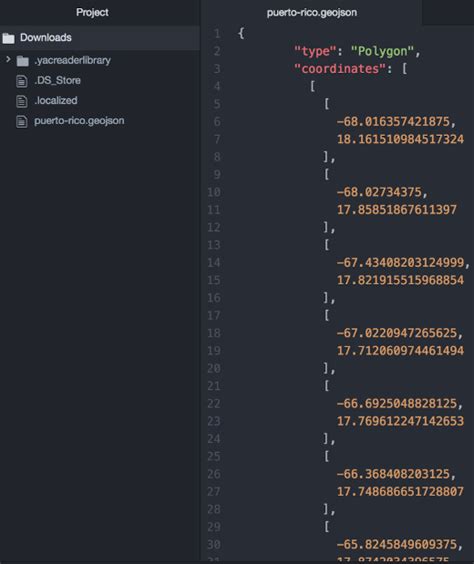The width and height of the screenshot is (474, 564).
Task: Click the Downloads root folder icon
Action: (x=8, y=38)
